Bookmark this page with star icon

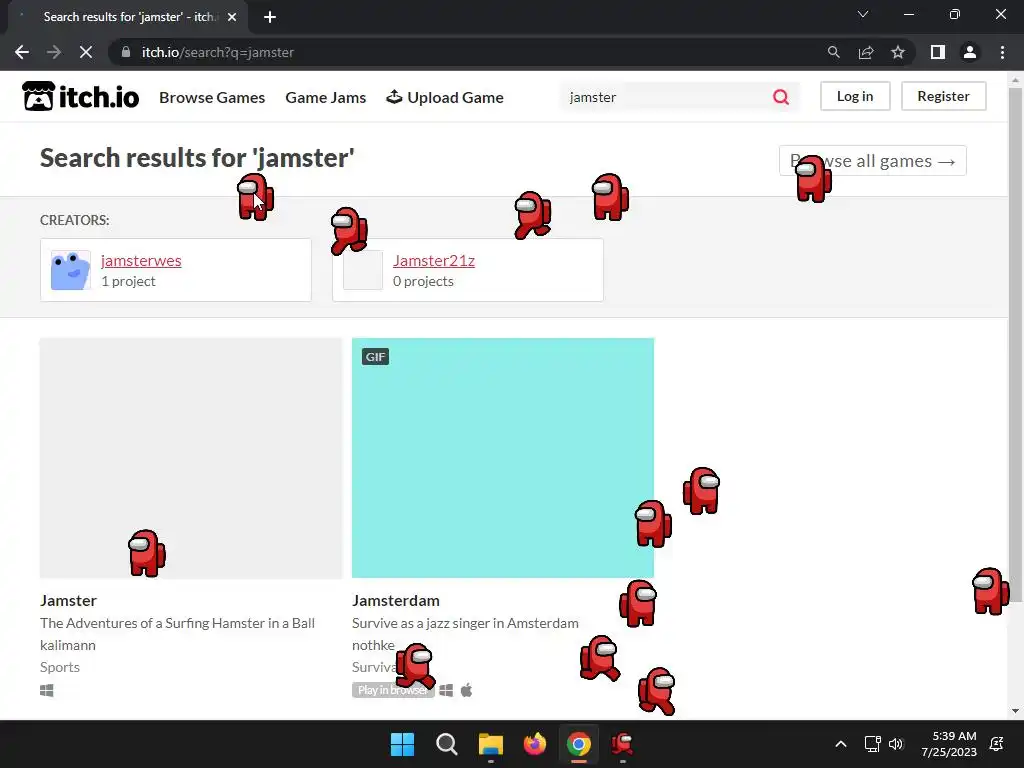click(x=898, y=52)
